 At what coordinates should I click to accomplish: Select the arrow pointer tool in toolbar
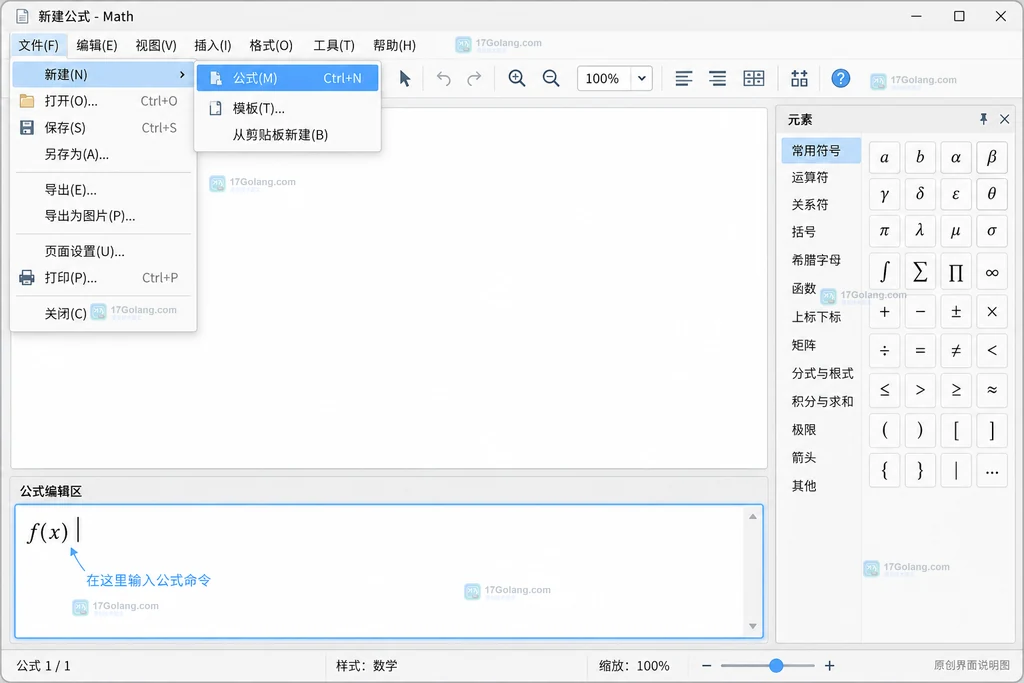point(405,79)
